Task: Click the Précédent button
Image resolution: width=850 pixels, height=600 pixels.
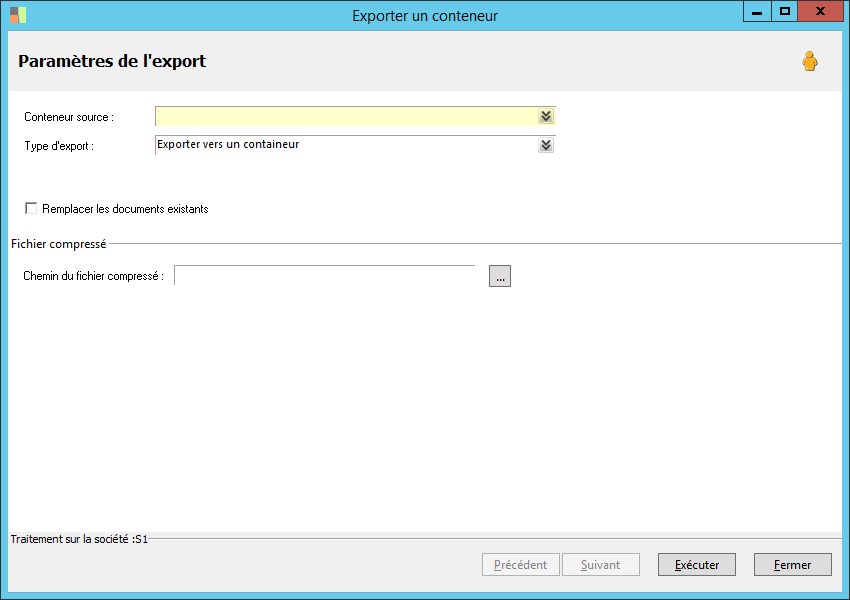Action: click(521, 565)
